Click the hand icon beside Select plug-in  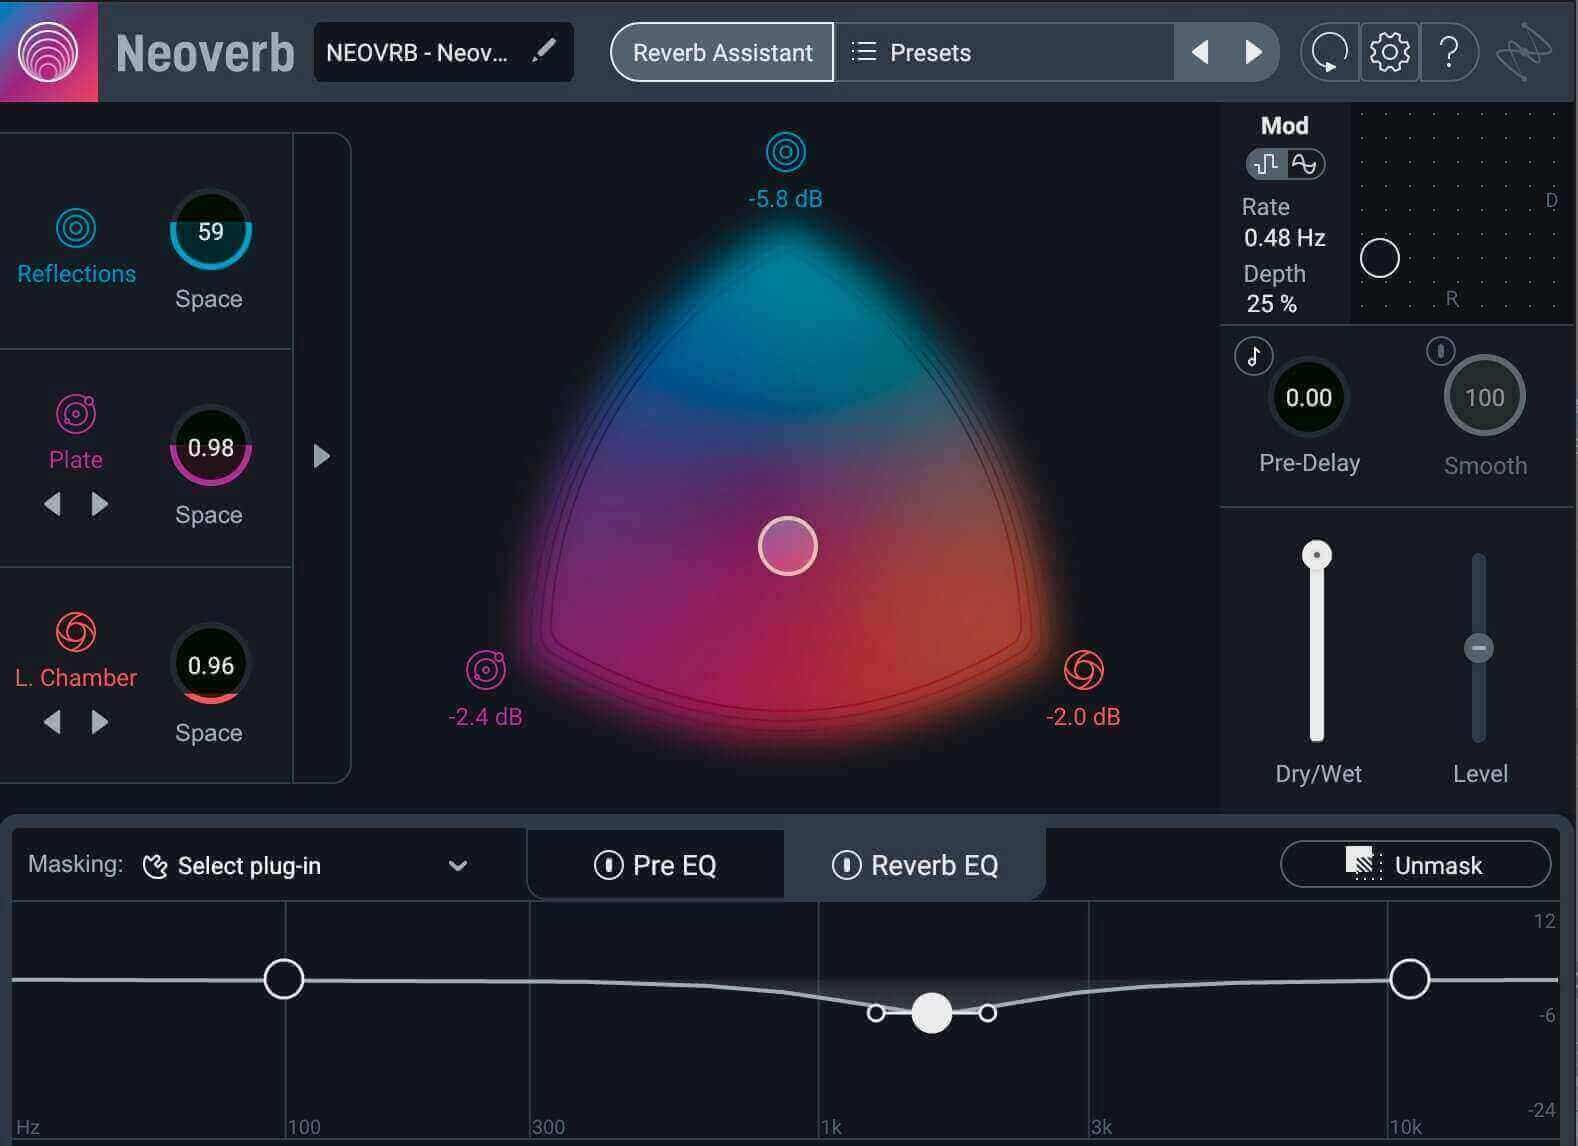155,866
